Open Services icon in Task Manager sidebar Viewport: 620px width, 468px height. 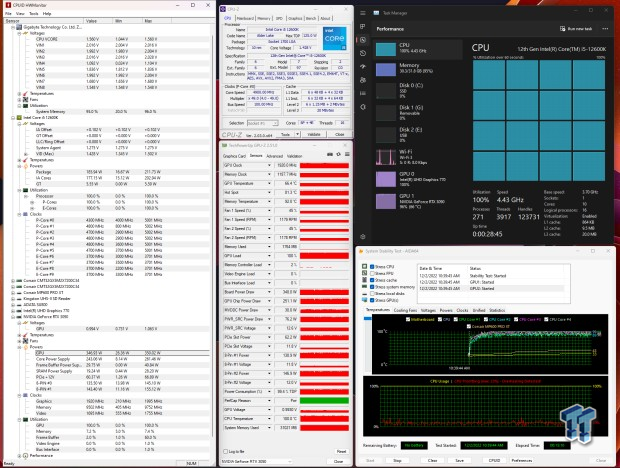(x=363, y=107)
